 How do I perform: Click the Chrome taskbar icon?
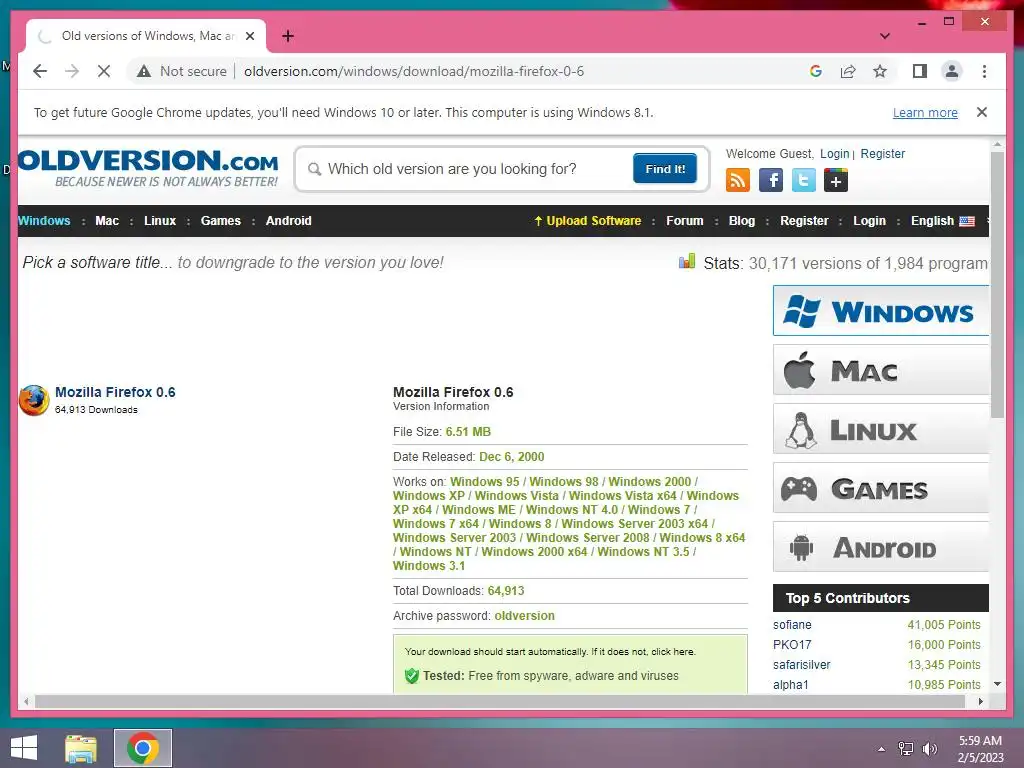pyautogui.click(x=143, y=748)
